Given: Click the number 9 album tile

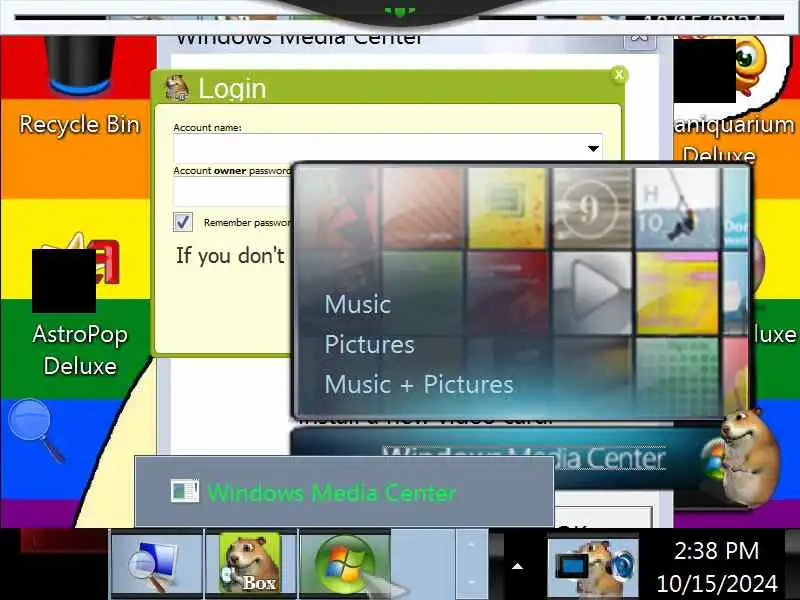Looking at the screenshot, I should [x=592, y=208].
